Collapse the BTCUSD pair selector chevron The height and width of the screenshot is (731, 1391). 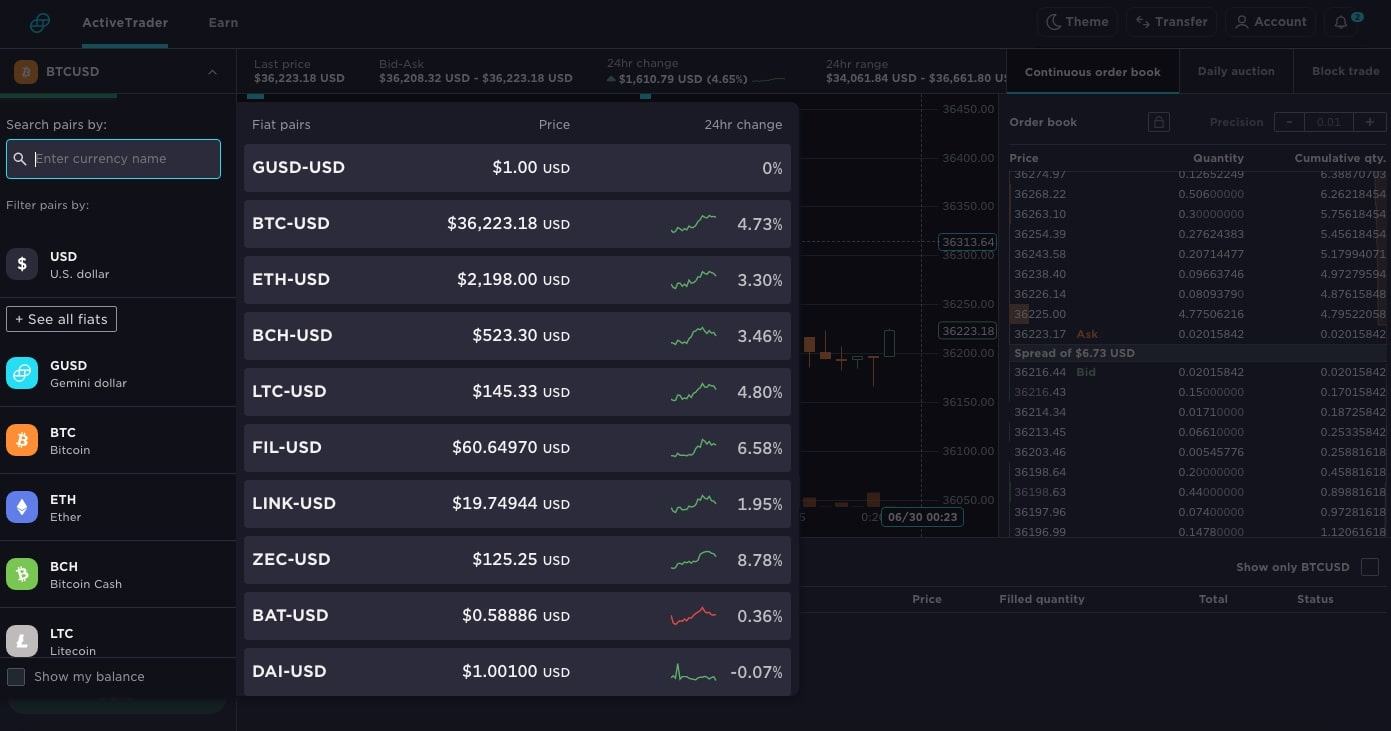click(x=211, y=72)
